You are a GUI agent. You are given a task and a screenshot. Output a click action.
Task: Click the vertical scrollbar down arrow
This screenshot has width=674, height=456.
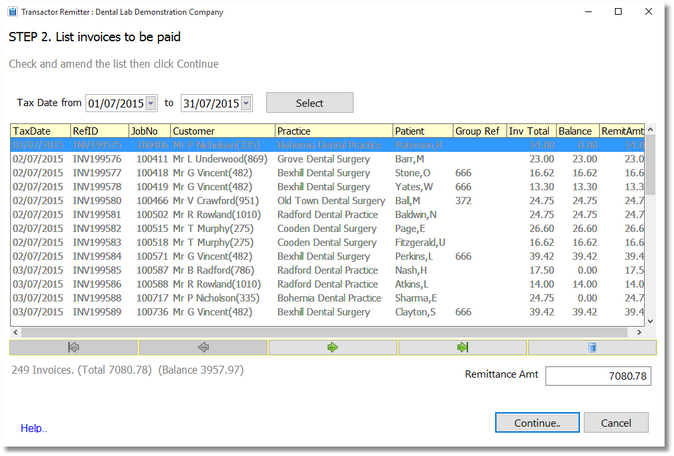(x=650, y=321)
